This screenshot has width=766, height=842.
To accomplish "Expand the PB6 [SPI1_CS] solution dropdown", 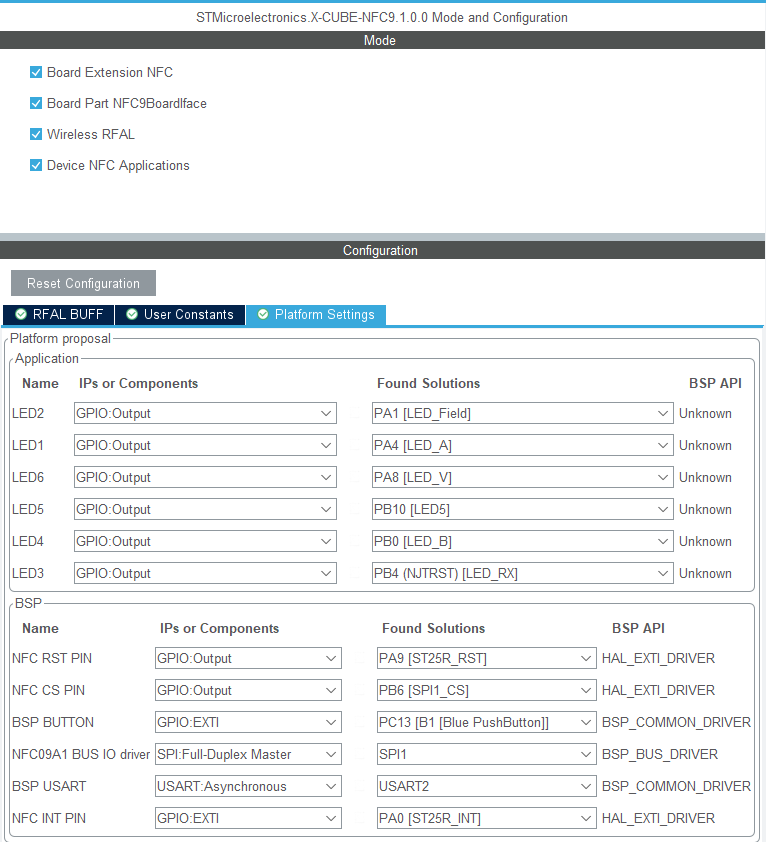I will (x=487, y=690).
